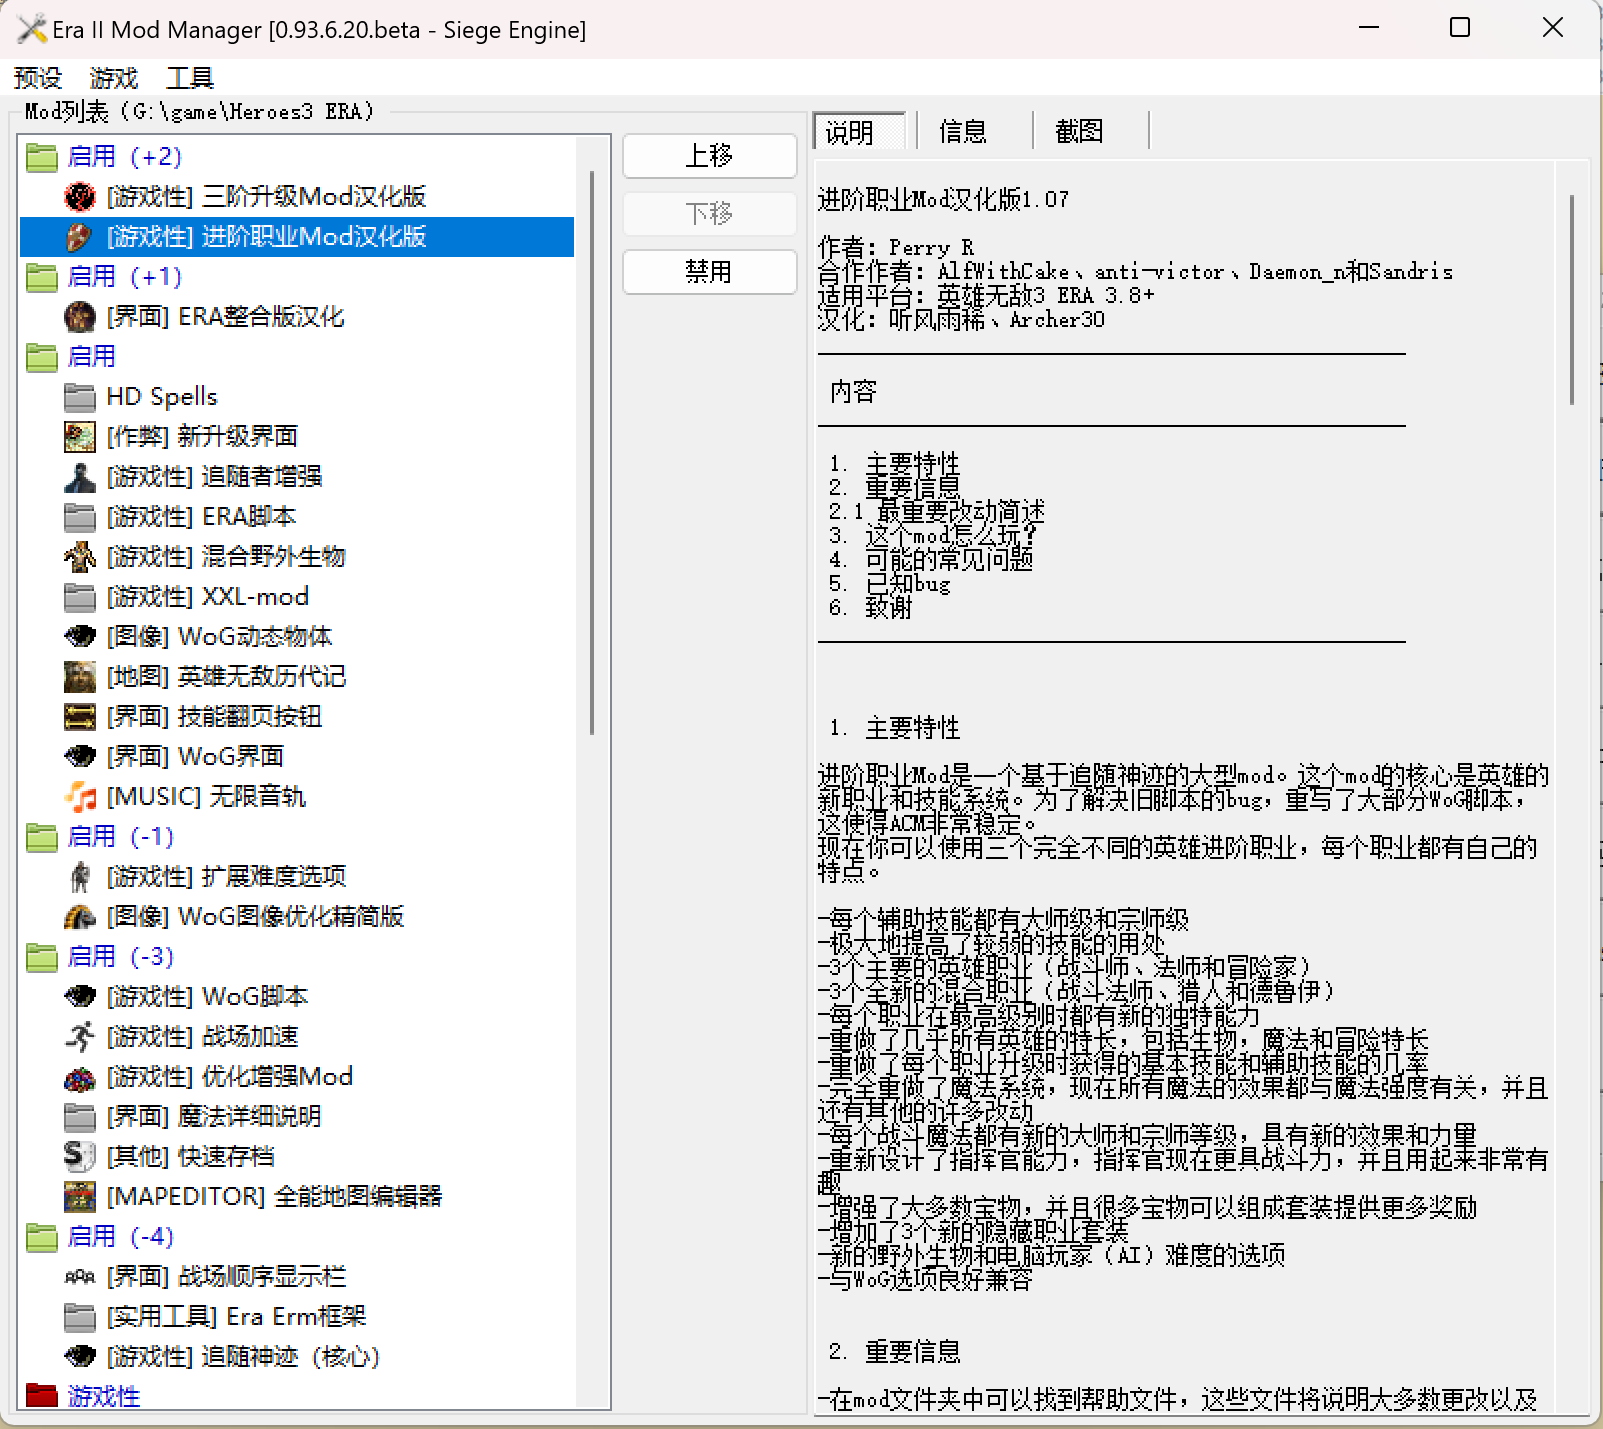
Task: Select the [游戏性] 扩展难度选项 row
Action: (297, 877)
